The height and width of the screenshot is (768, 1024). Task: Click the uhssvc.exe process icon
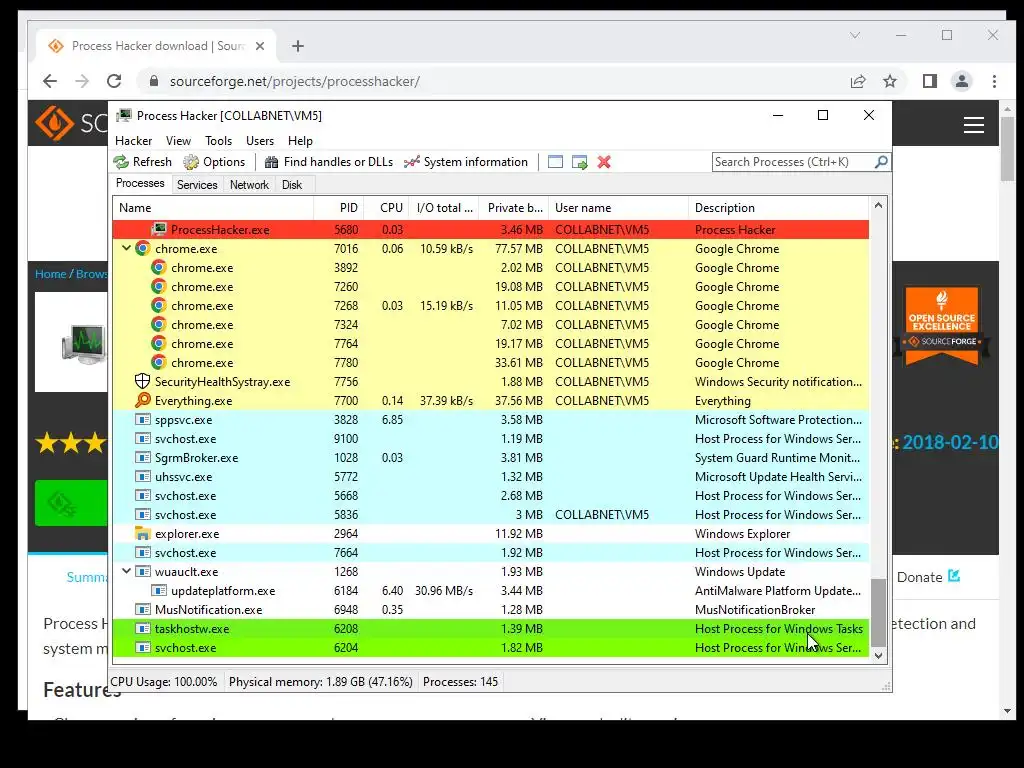[142, 476]
